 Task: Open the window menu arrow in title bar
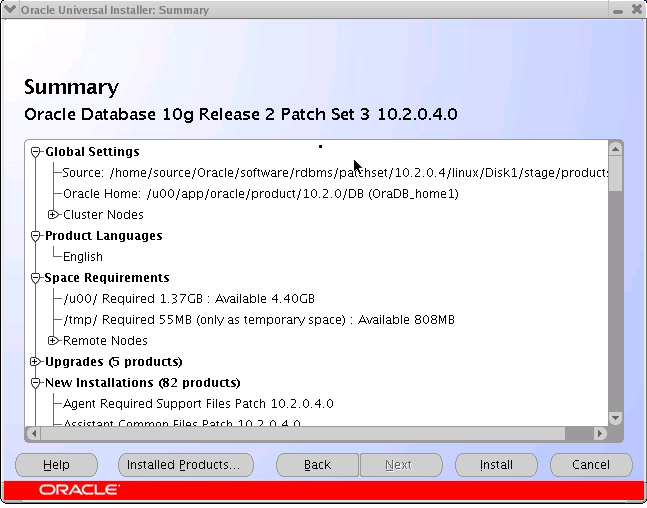[9, 9]
